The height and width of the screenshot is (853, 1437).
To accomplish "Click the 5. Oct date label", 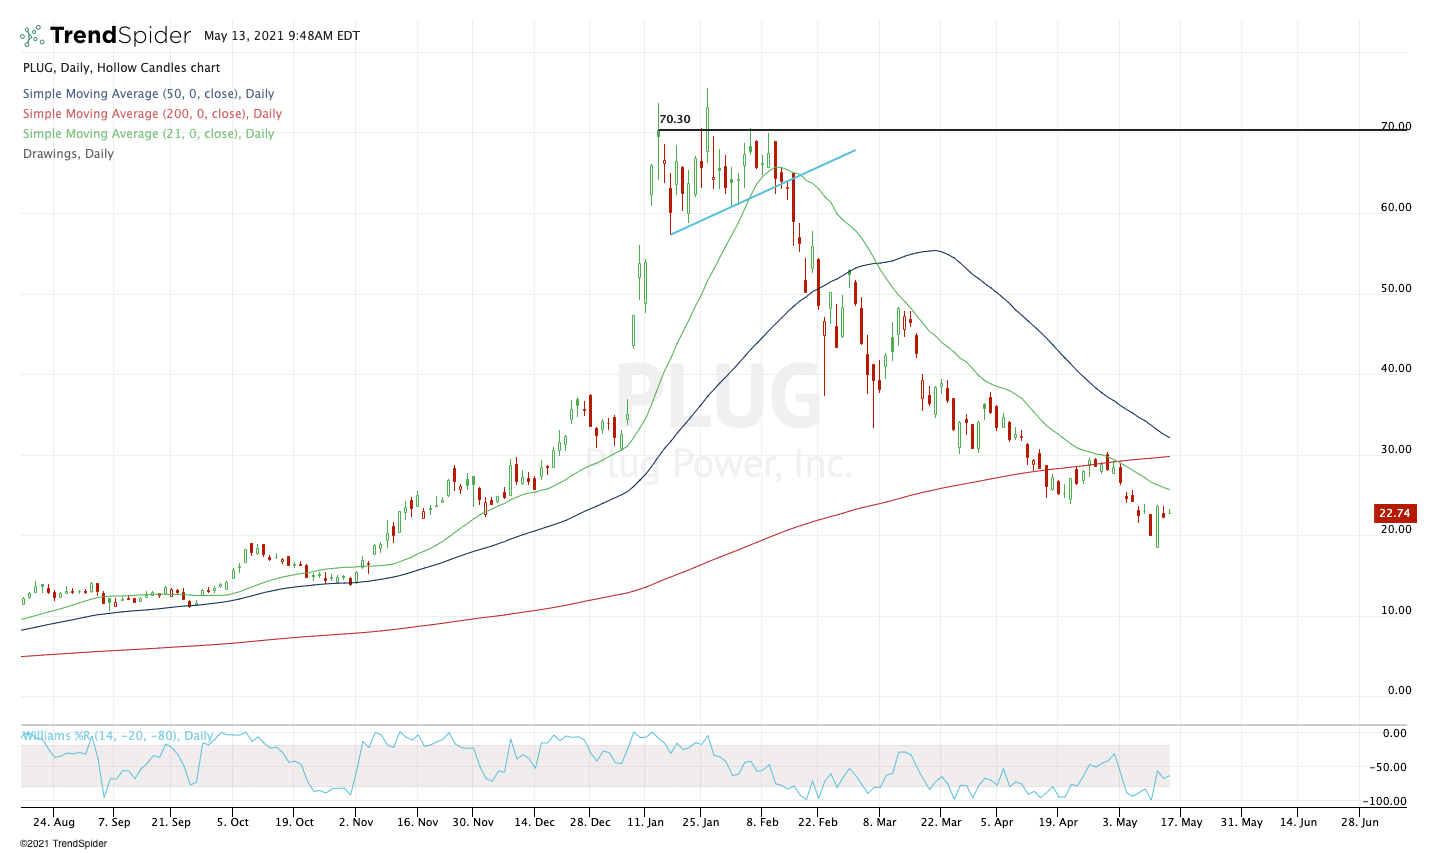I will [233, 823].
